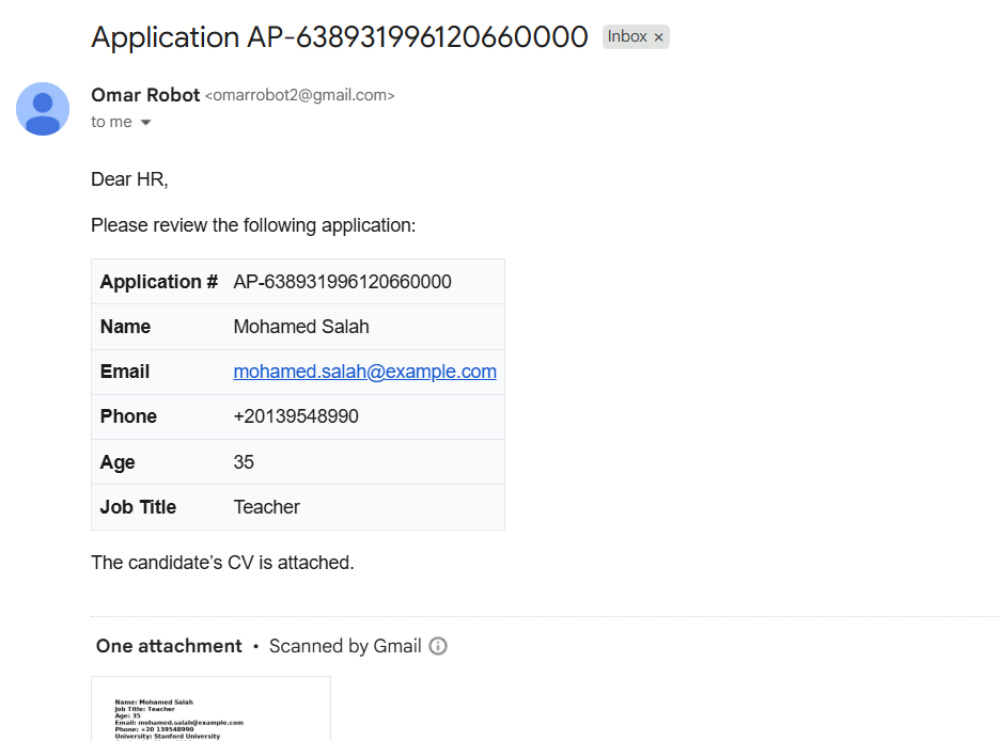Click the 'Name' row label
The width and height of the screenshot is (1000, 750).
coord(125,327)
